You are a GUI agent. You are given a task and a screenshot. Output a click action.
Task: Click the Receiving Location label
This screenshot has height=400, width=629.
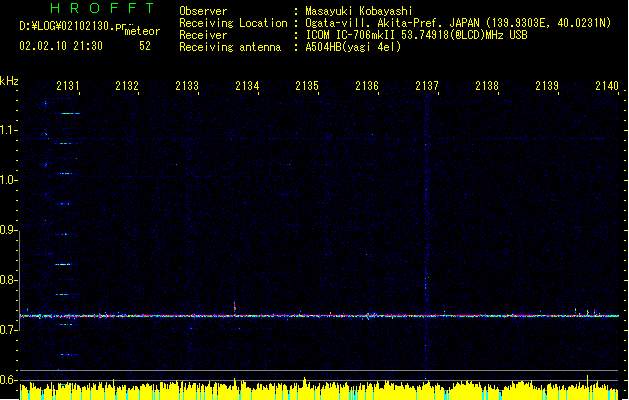(233, 23)
